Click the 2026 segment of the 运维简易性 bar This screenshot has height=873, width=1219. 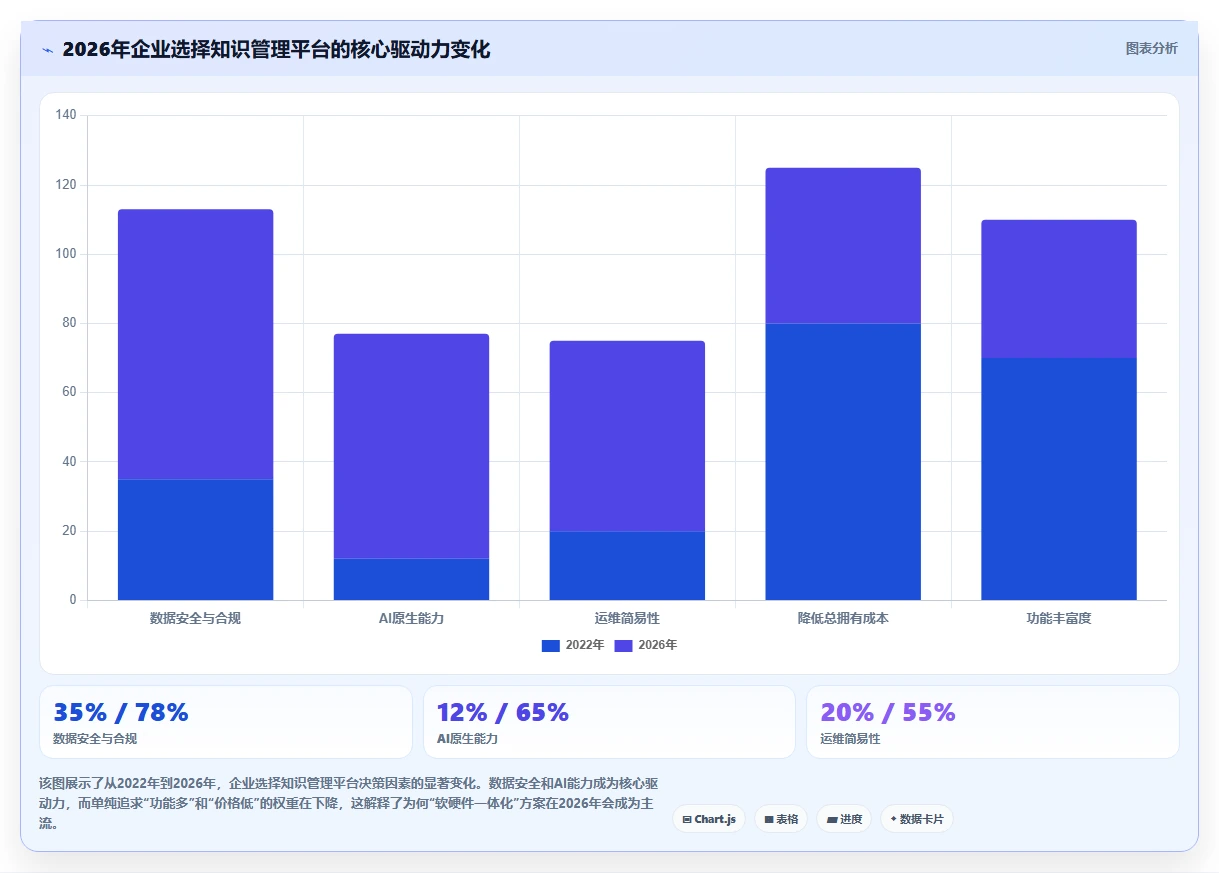(x=627, y=436)
